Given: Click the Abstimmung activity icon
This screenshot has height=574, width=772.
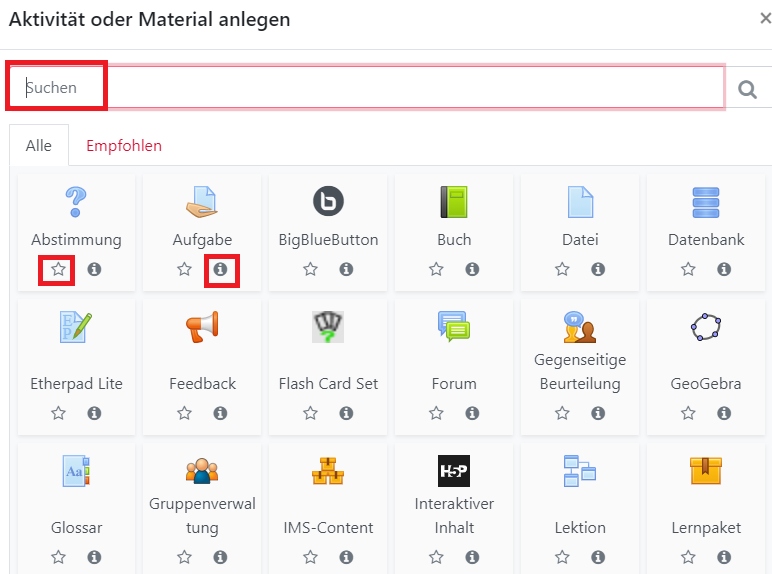Looking at the screenshot, I should [76, 202].
